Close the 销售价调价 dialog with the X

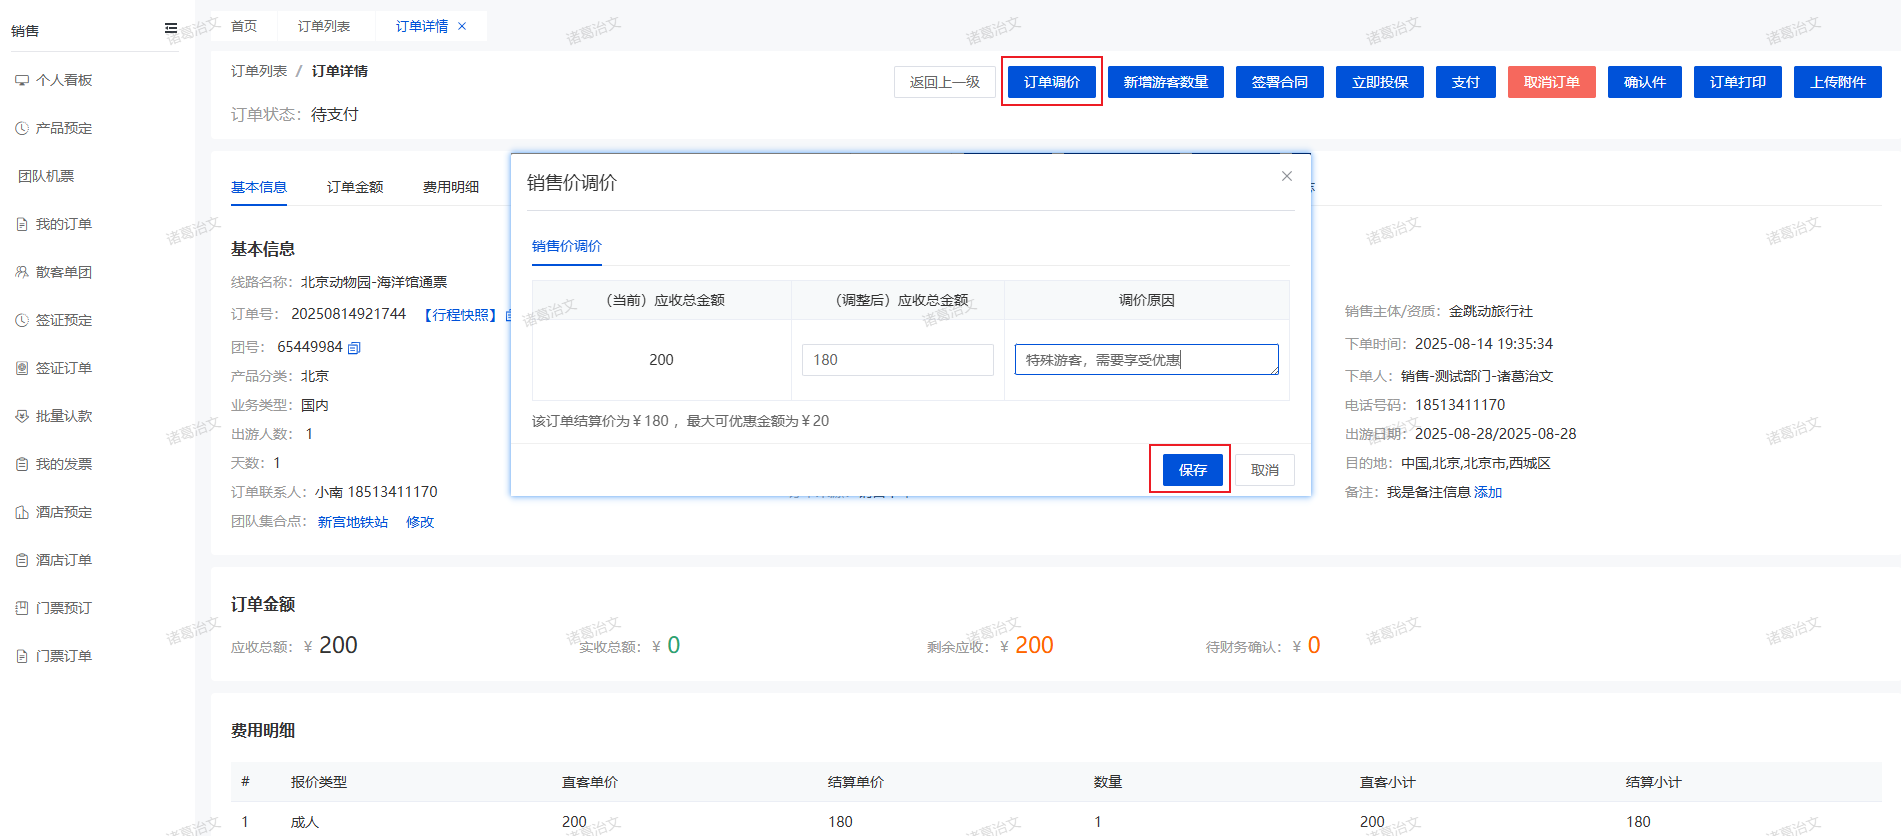tap(1287, 176)
